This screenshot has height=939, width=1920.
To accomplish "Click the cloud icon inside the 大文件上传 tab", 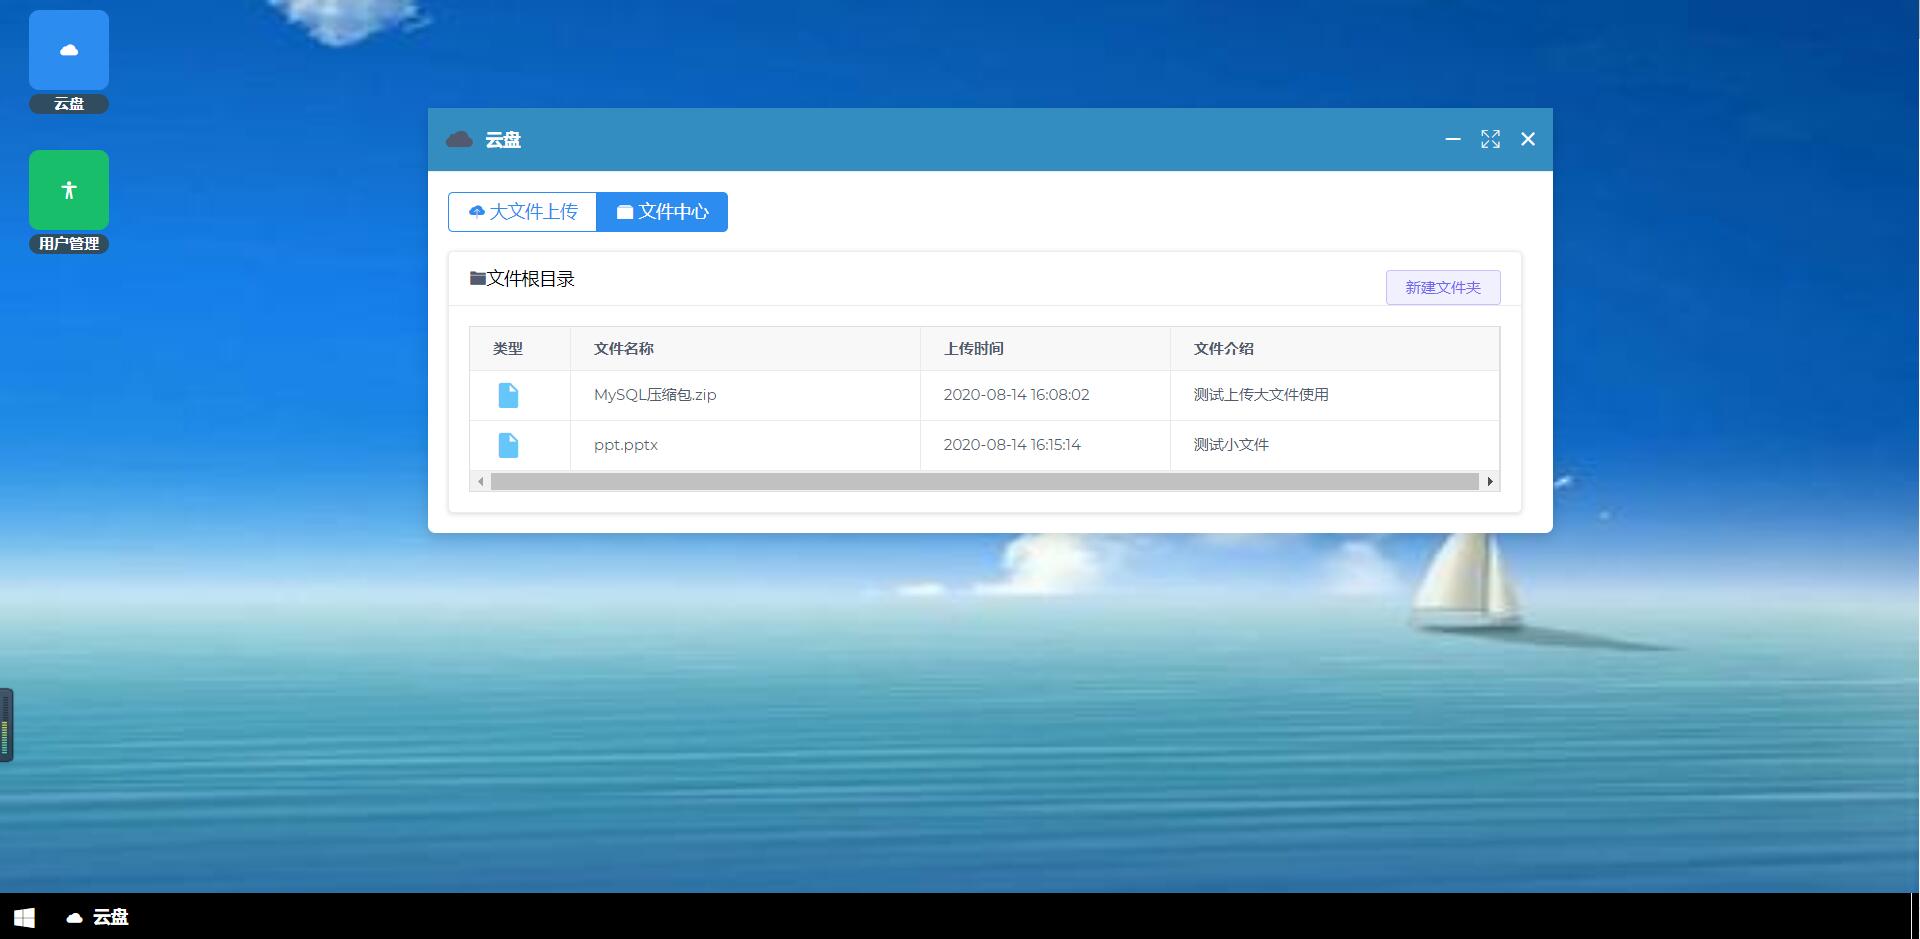I will point(477,211).
